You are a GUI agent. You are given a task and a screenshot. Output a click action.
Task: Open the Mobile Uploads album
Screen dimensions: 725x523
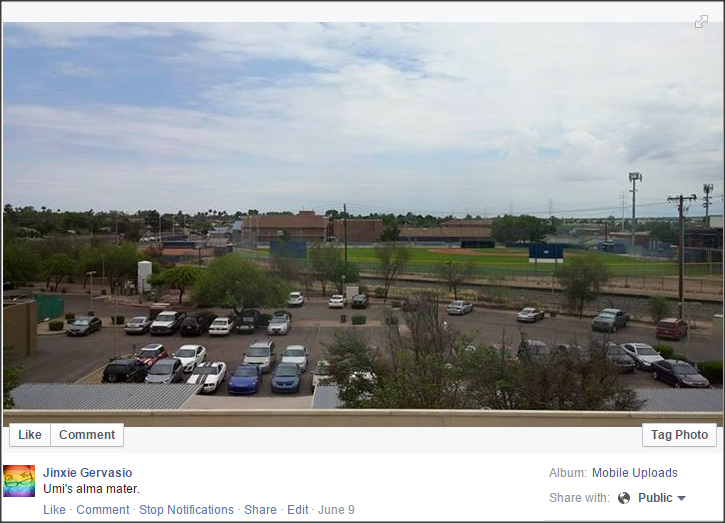click(x=634, y=473)
